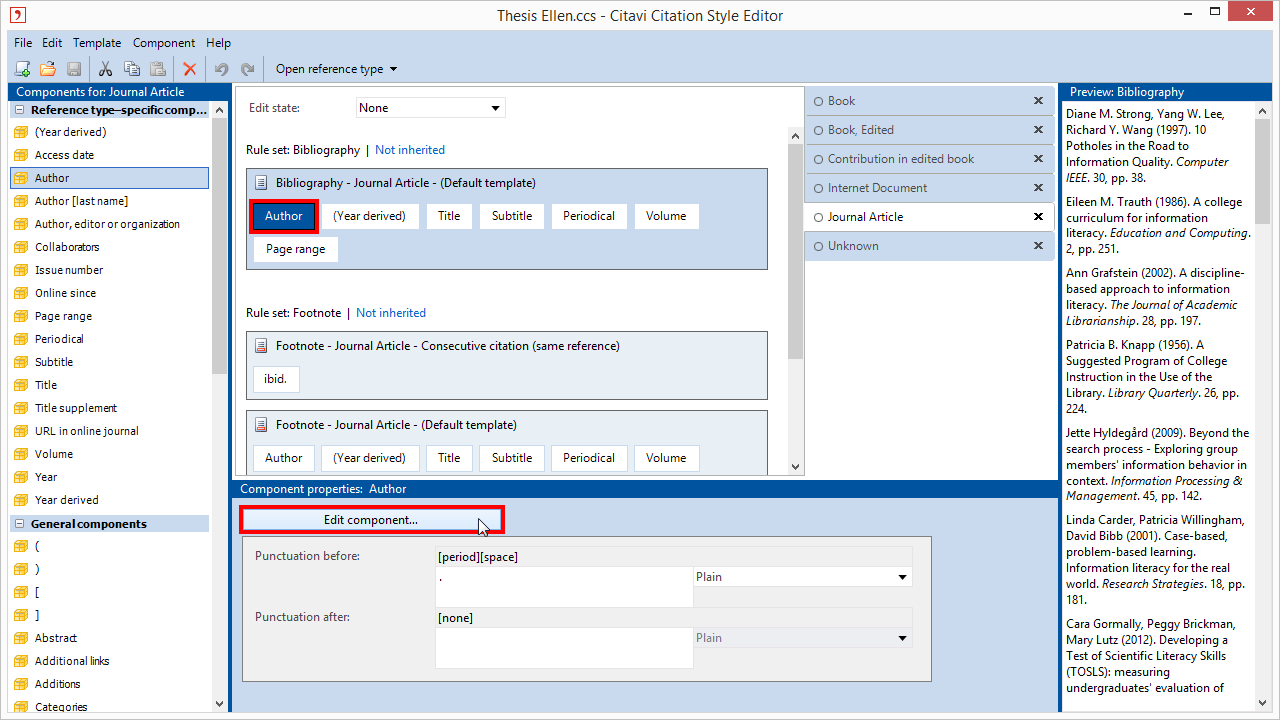The image size is (1280, 720).
Task: Open Punctuation before font style dropdown
Action: pyautogui.click(x=802, y=577)
